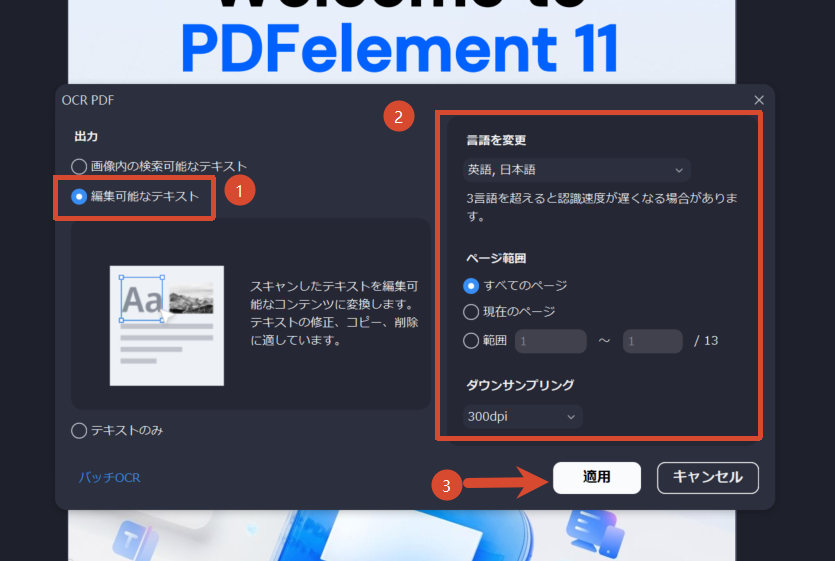Click the 出力 heading
This screenshot has height=561, width=835.
click(86, 136)
